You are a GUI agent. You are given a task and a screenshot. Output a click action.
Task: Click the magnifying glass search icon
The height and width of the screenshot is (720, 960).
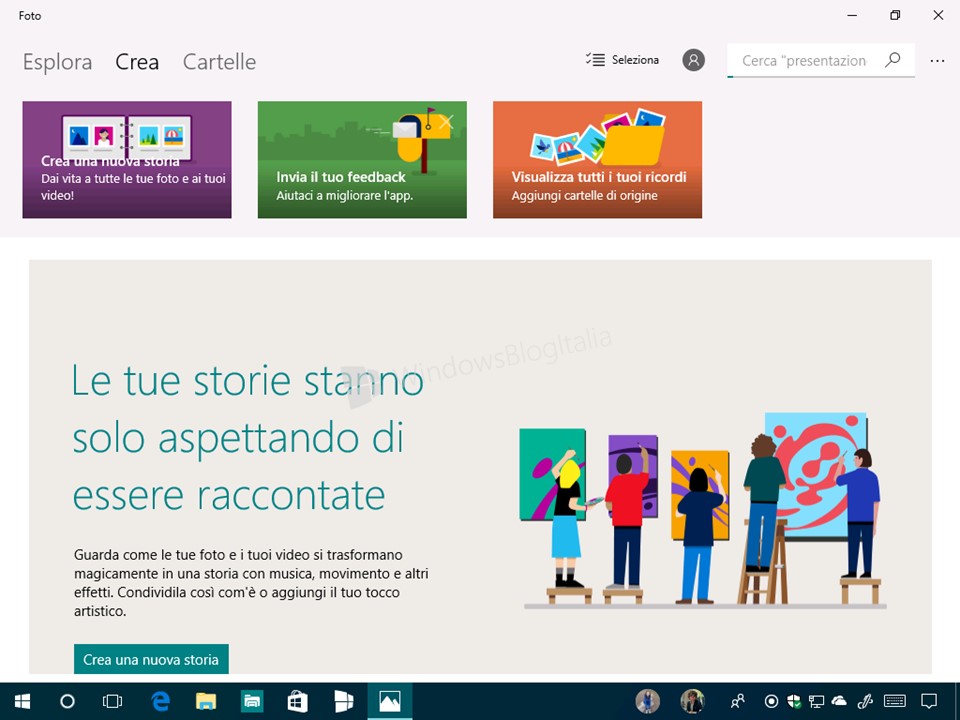[x=893, y=60]
